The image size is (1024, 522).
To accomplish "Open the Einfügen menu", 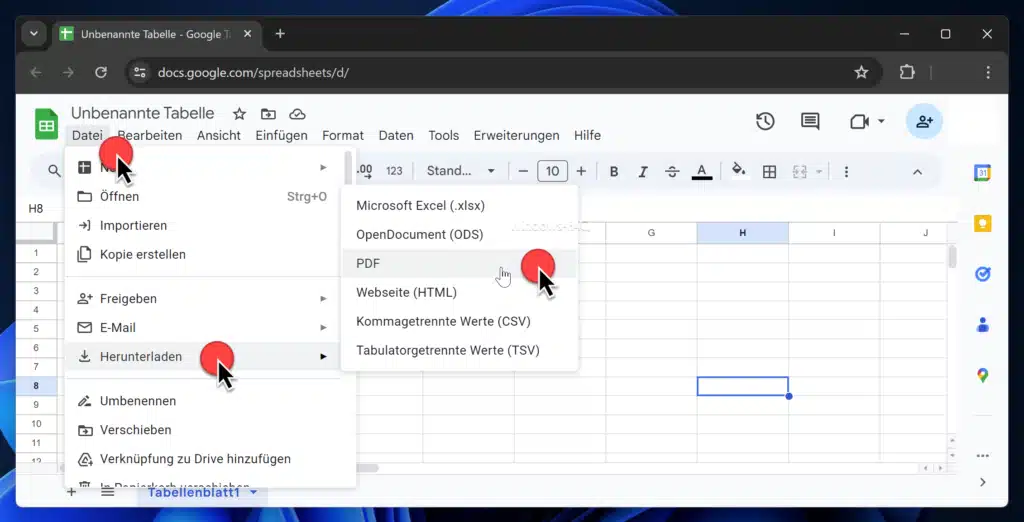I will click(281, 136).
